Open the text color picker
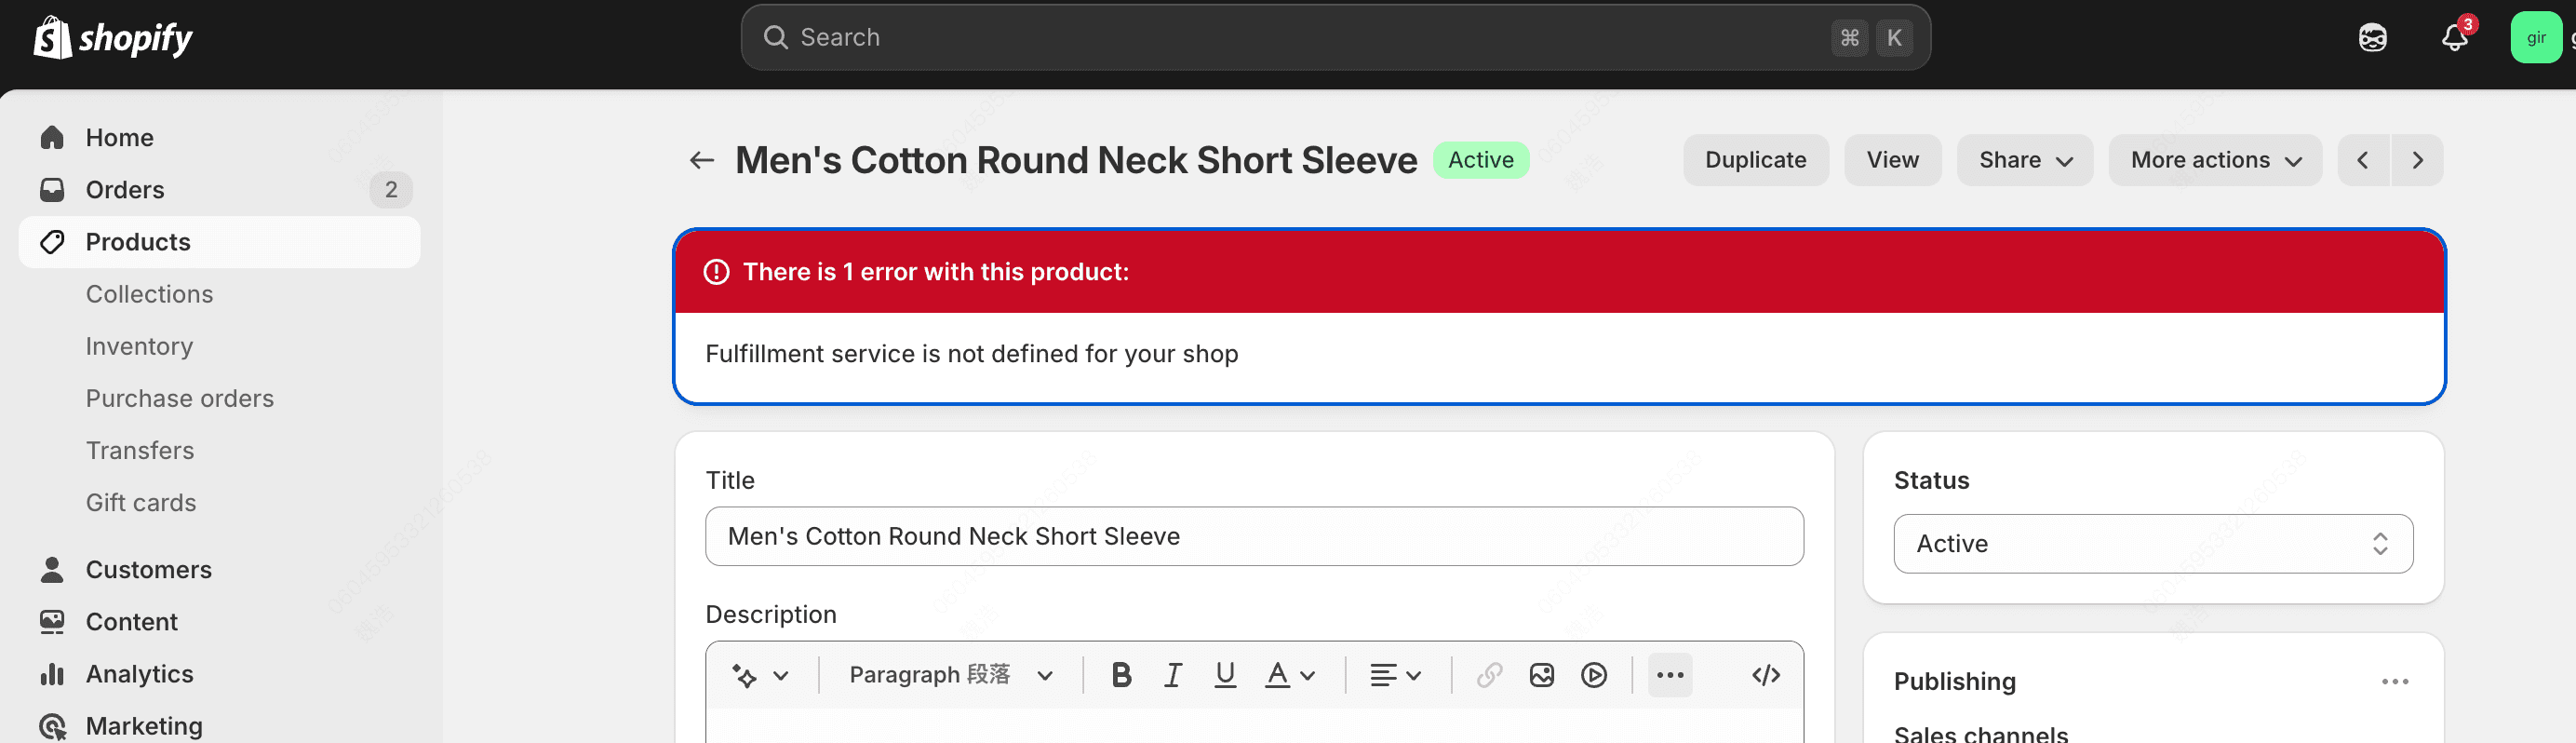Viewport: 2576px width, 743px height. coord(1290,676)
